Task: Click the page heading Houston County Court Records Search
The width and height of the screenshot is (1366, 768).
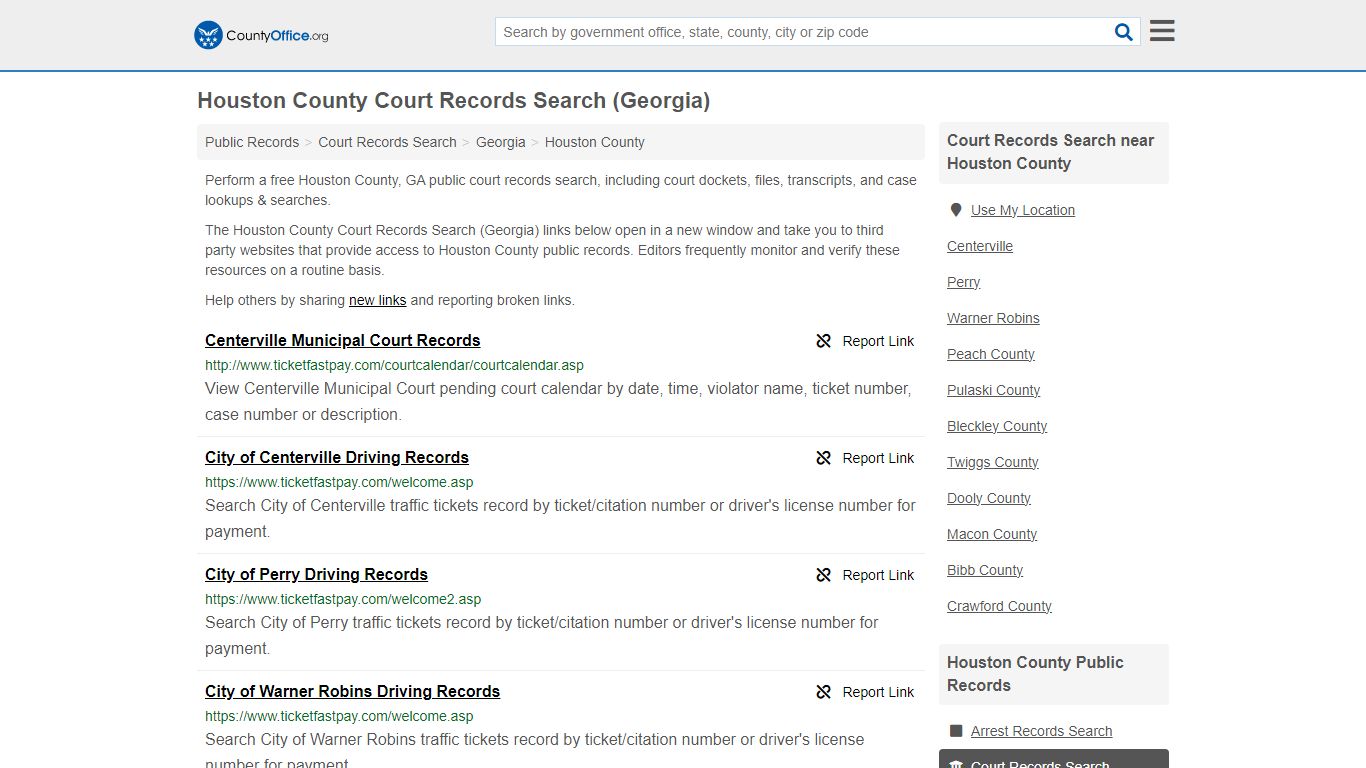Action: (x=454, y=101)
